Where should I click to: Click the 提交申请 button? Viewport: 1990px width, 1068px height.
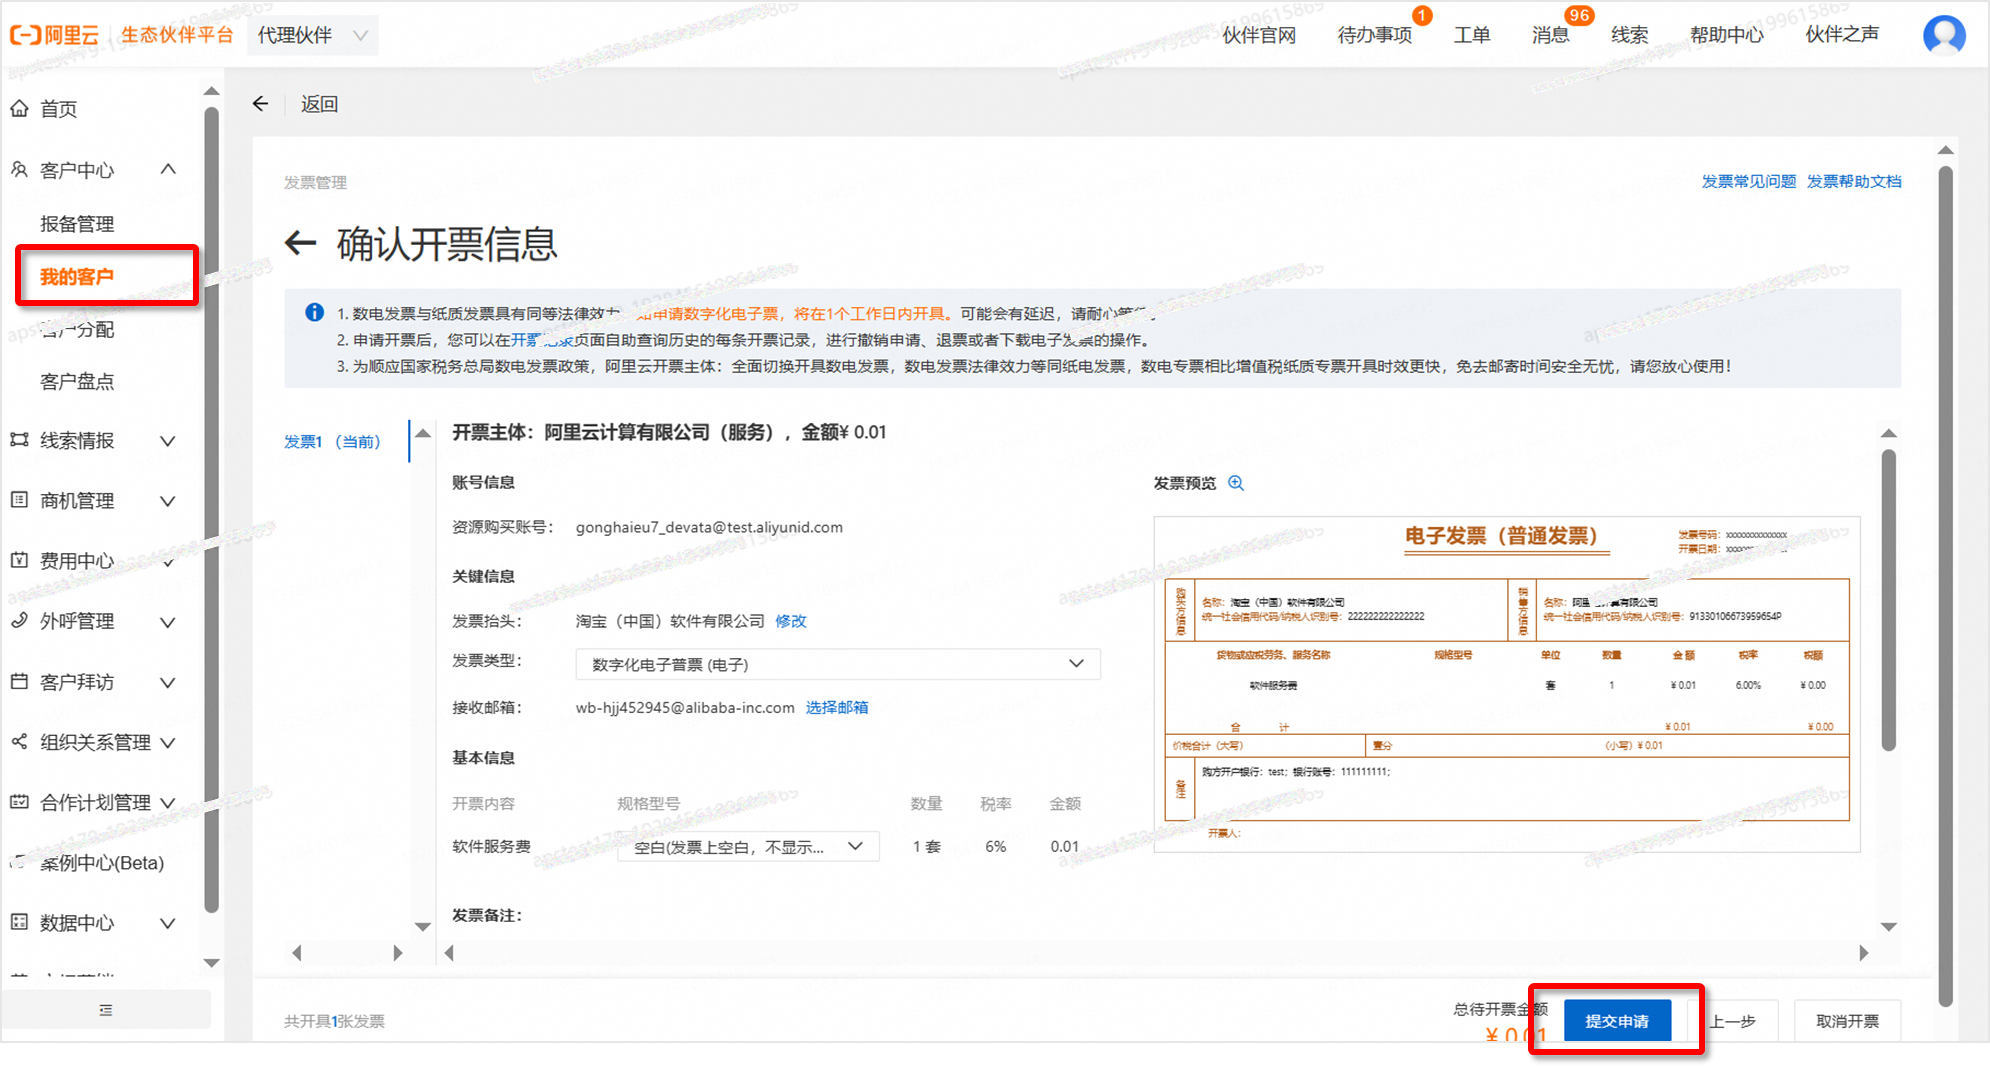pos(1617,1021)
